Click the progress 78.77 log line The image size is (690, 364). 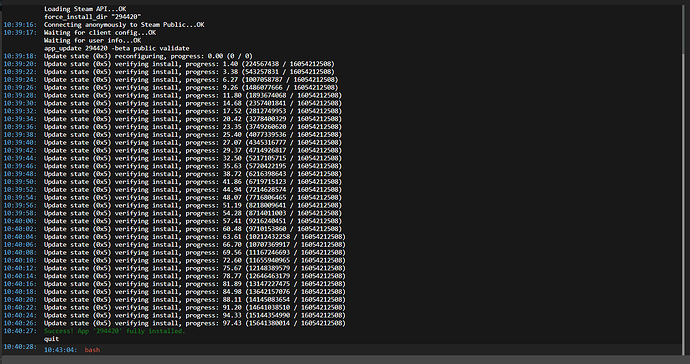click(x=195, y=276)
